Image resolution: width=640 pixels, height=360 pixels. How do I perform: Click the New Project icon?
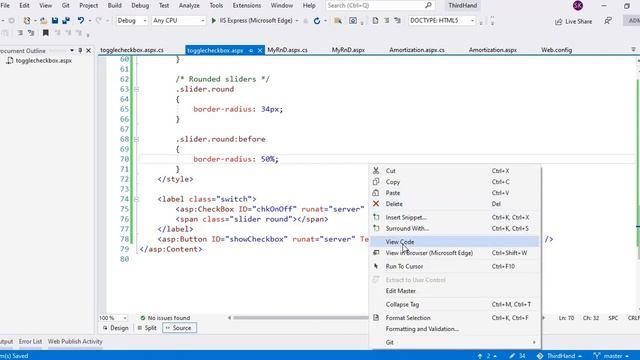point(27,20)
